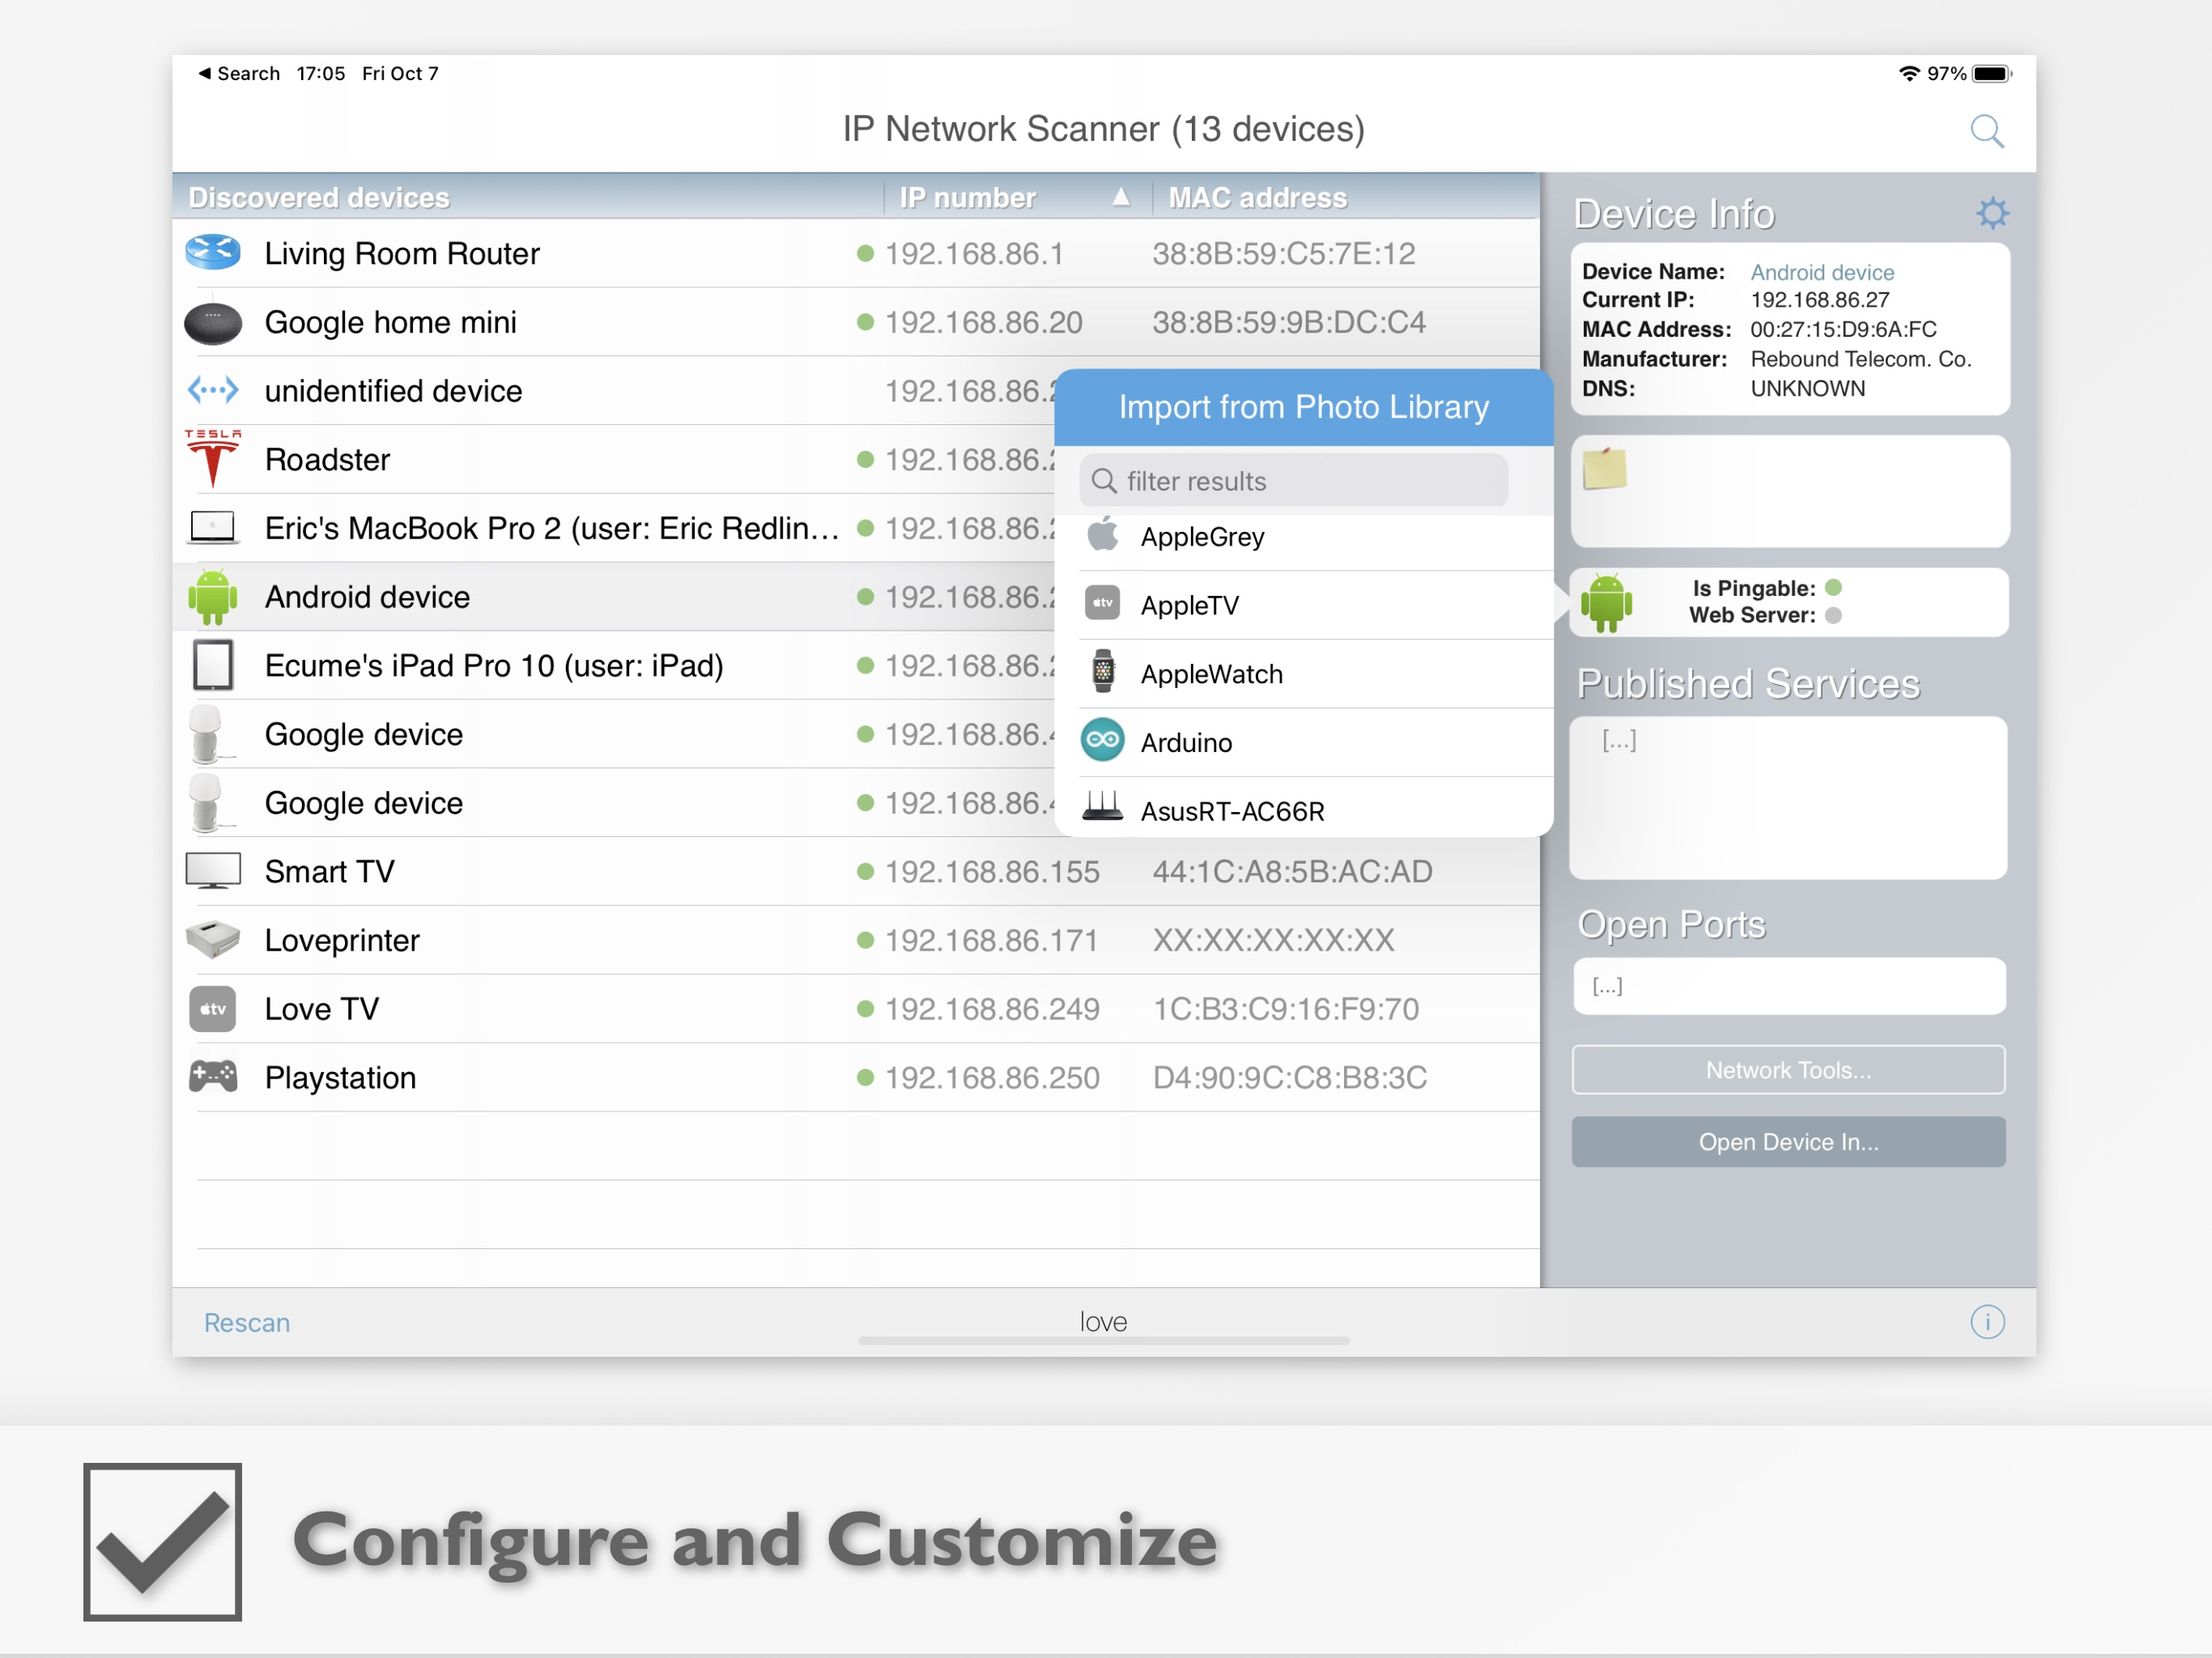Pick AsusRT-AC66R in the icon list
Image resolution: width=2212 pixels, height=1658 pixels.
click(1231, 811)
